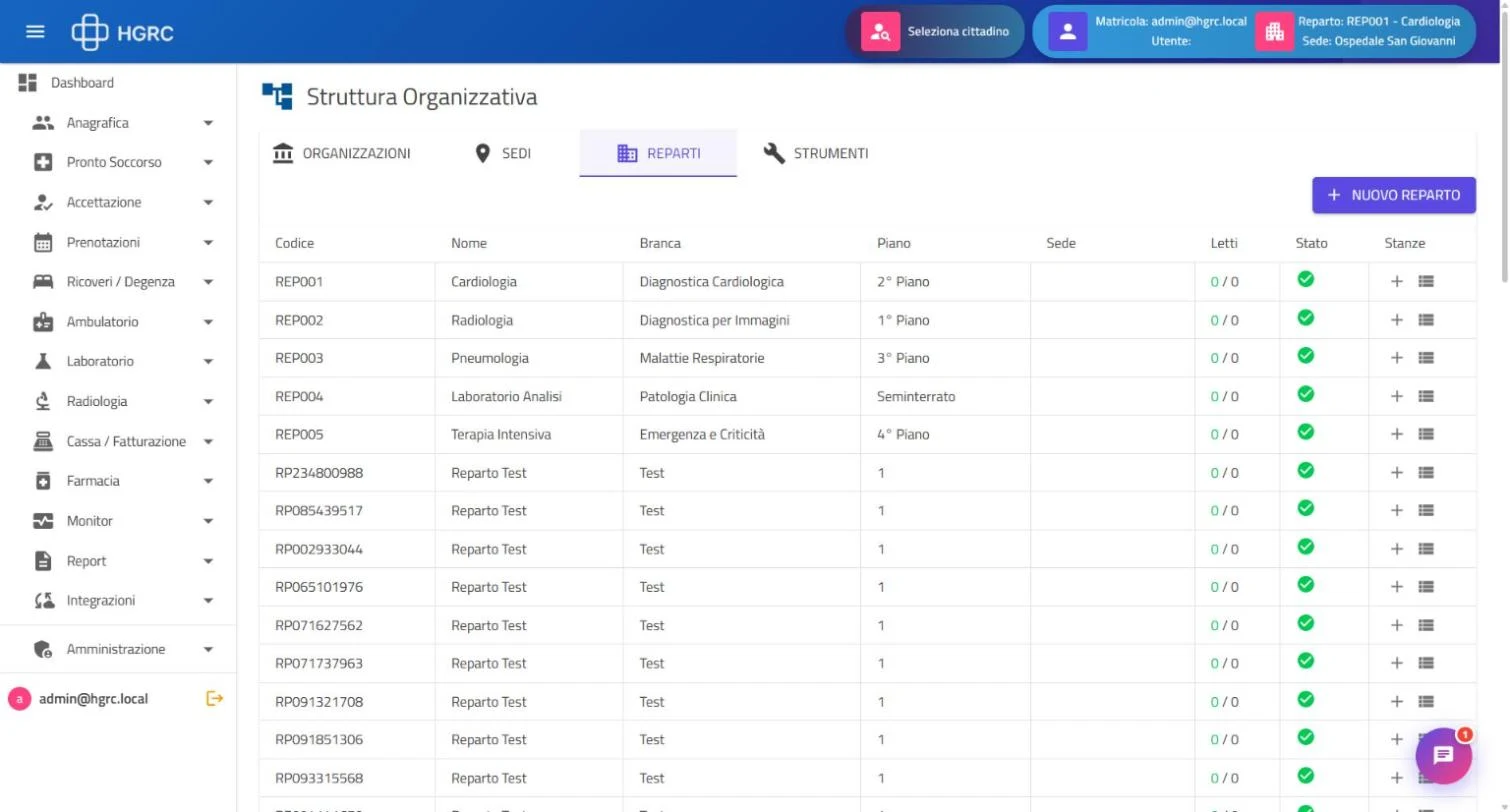1510x812 pixels.
Task: Switch to the Organizzazioni tab
Action: [341, 153]
